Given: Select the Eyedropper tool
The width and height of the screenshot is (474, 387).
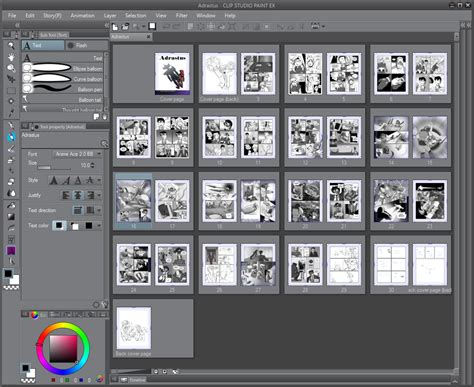Looking at the screenshot, I should click(11, 113).
